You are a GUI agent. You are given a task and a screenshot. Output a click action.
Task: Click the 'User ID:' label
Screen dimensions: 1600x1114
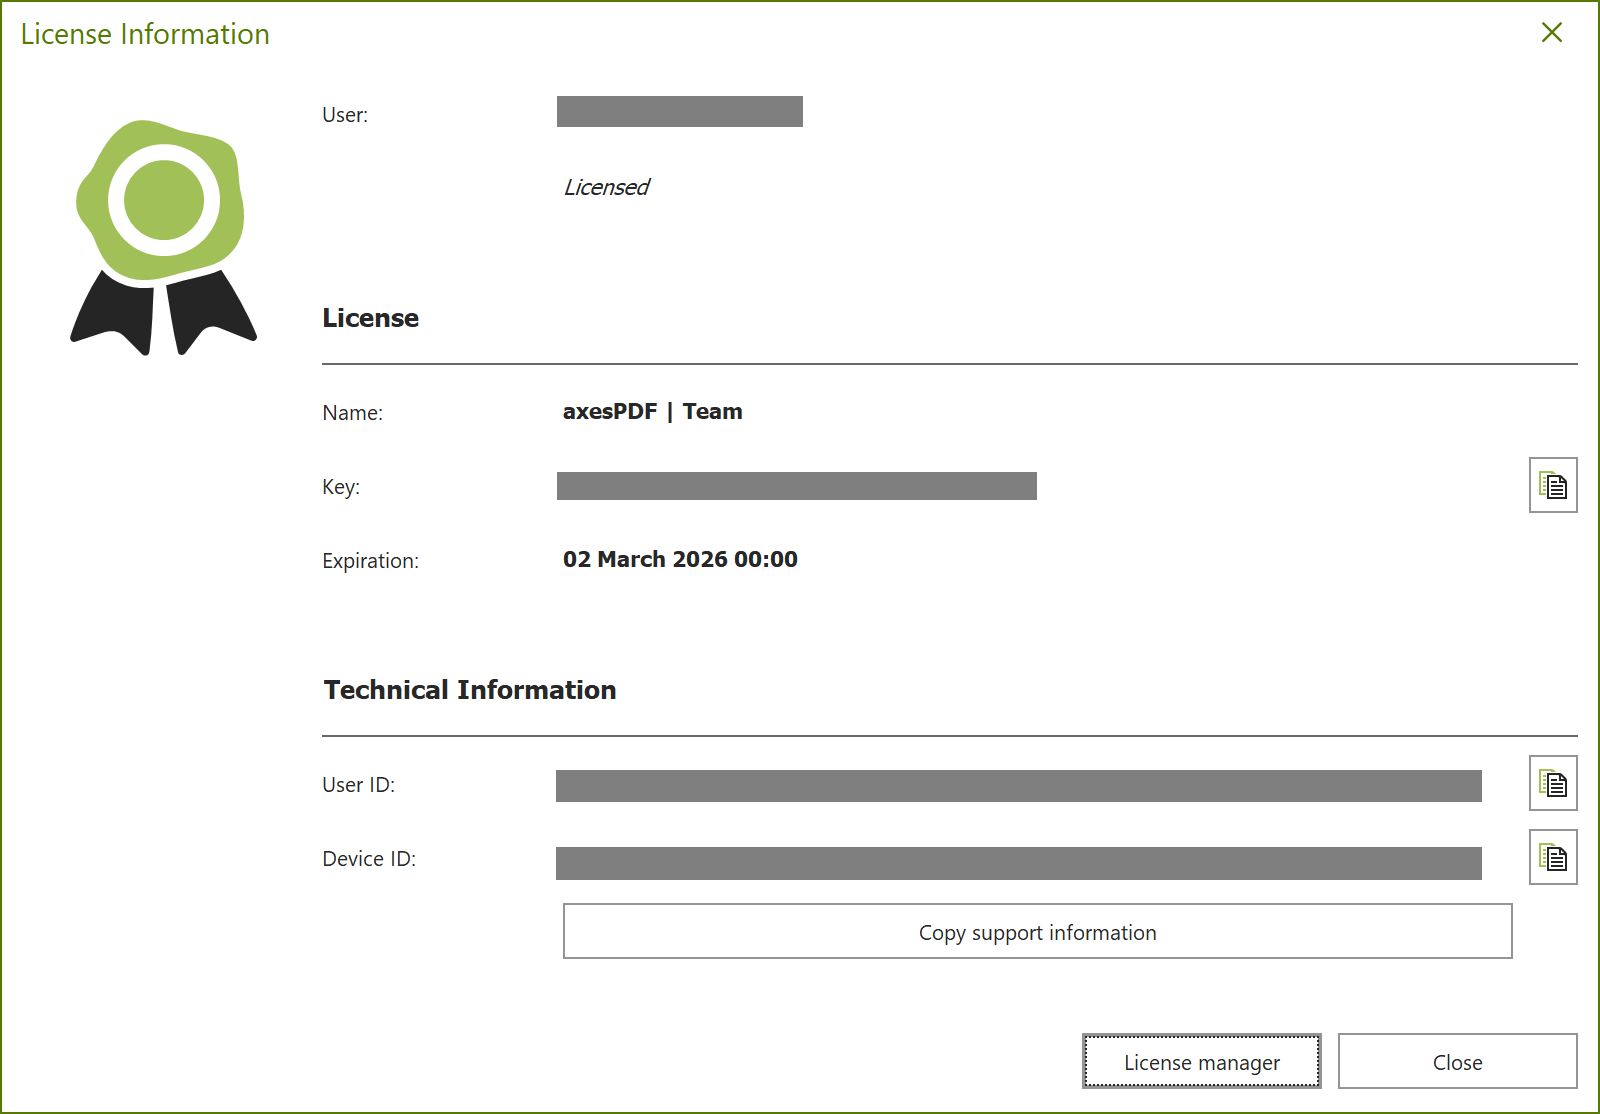pos(359,785)
